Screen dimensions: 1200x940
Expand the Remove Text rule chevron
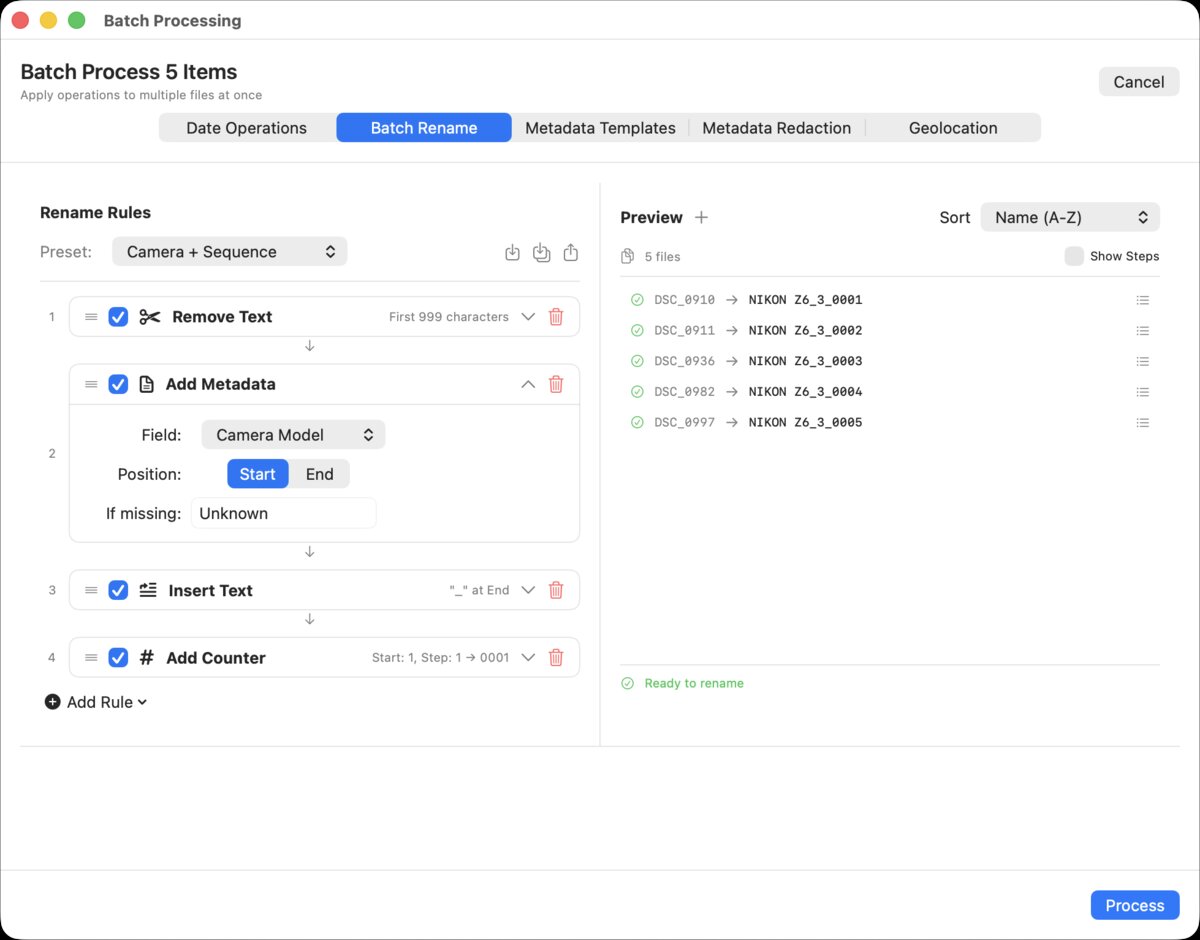tap(528, 317)
